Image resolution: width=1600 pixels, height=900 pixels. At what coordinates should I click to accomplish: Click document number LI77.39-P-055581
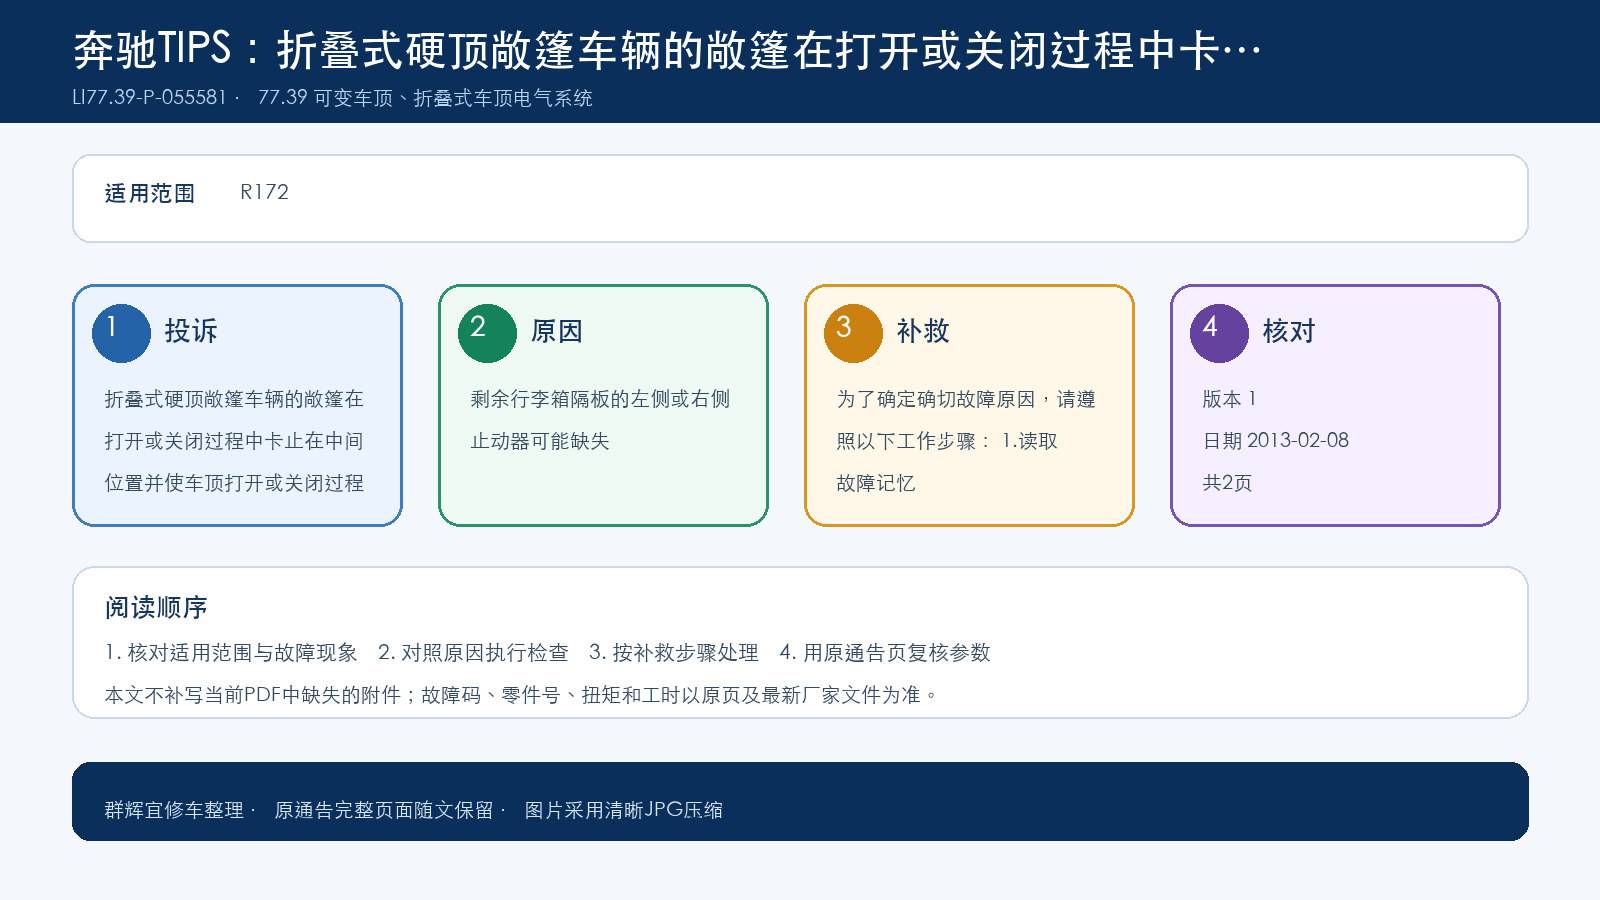click(150, 97)
